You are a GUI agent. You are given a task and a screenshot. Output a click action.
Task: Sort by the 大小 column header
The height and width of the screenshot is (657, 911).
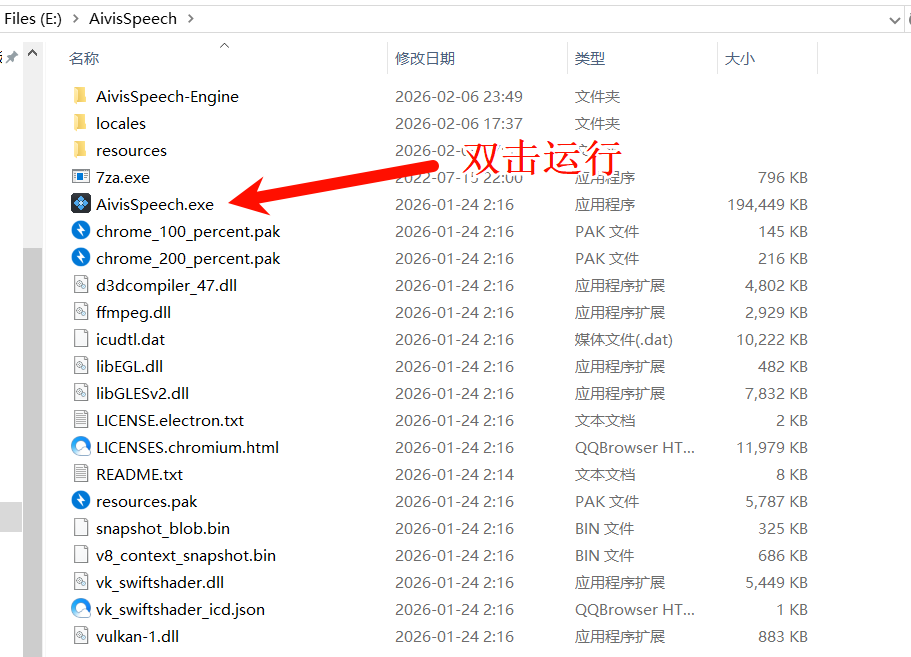(740, 58)
